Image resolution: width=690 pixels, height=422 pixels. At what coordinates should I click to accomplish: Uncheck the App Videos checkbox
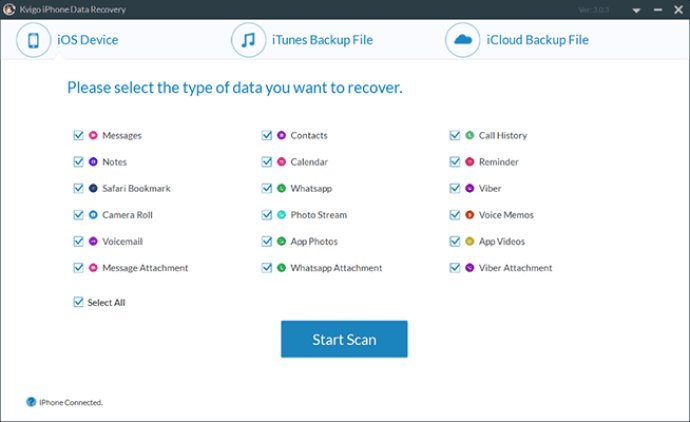click(455, 241)
